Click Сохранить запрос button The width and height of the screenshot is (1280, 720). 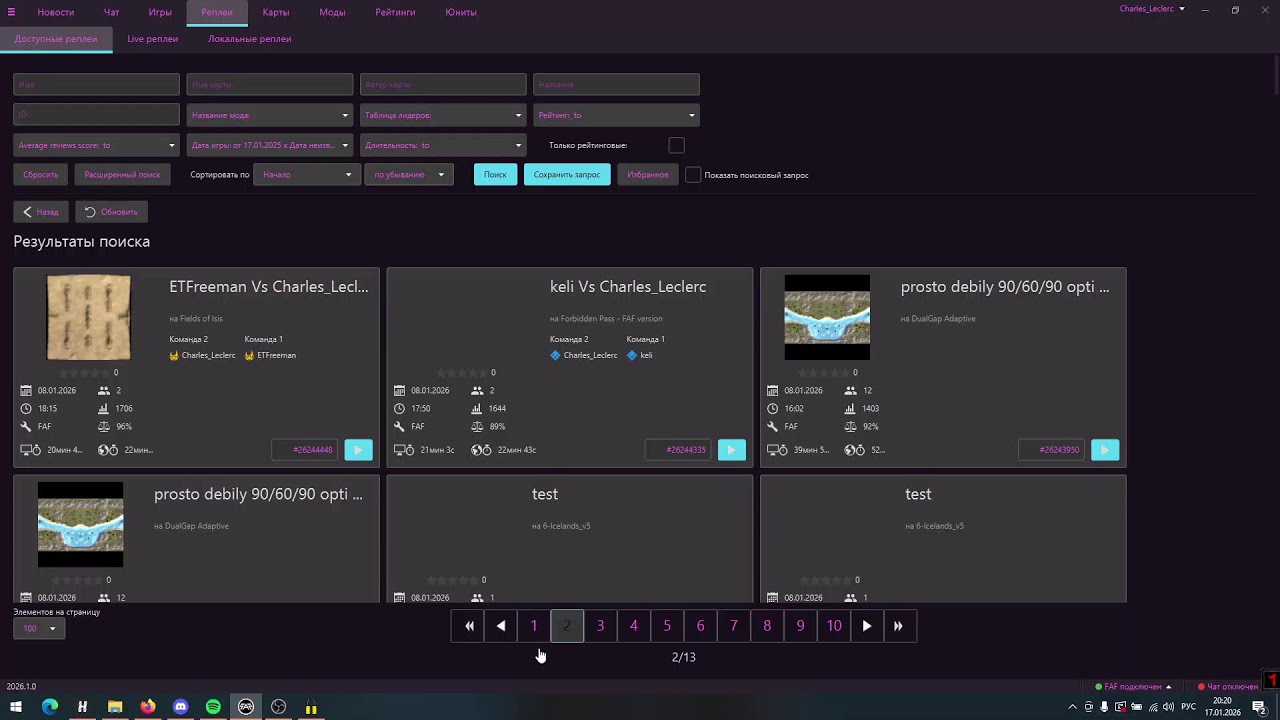pos(567,175)
